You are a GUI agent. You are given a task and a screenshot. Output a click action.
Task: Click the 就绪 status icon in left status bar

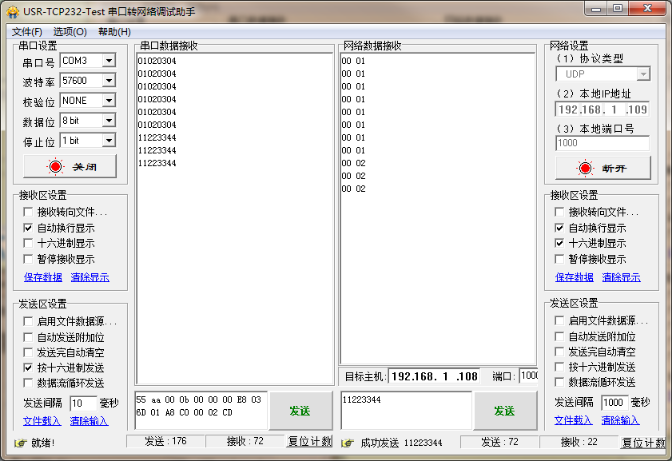(x=19, y=442)
